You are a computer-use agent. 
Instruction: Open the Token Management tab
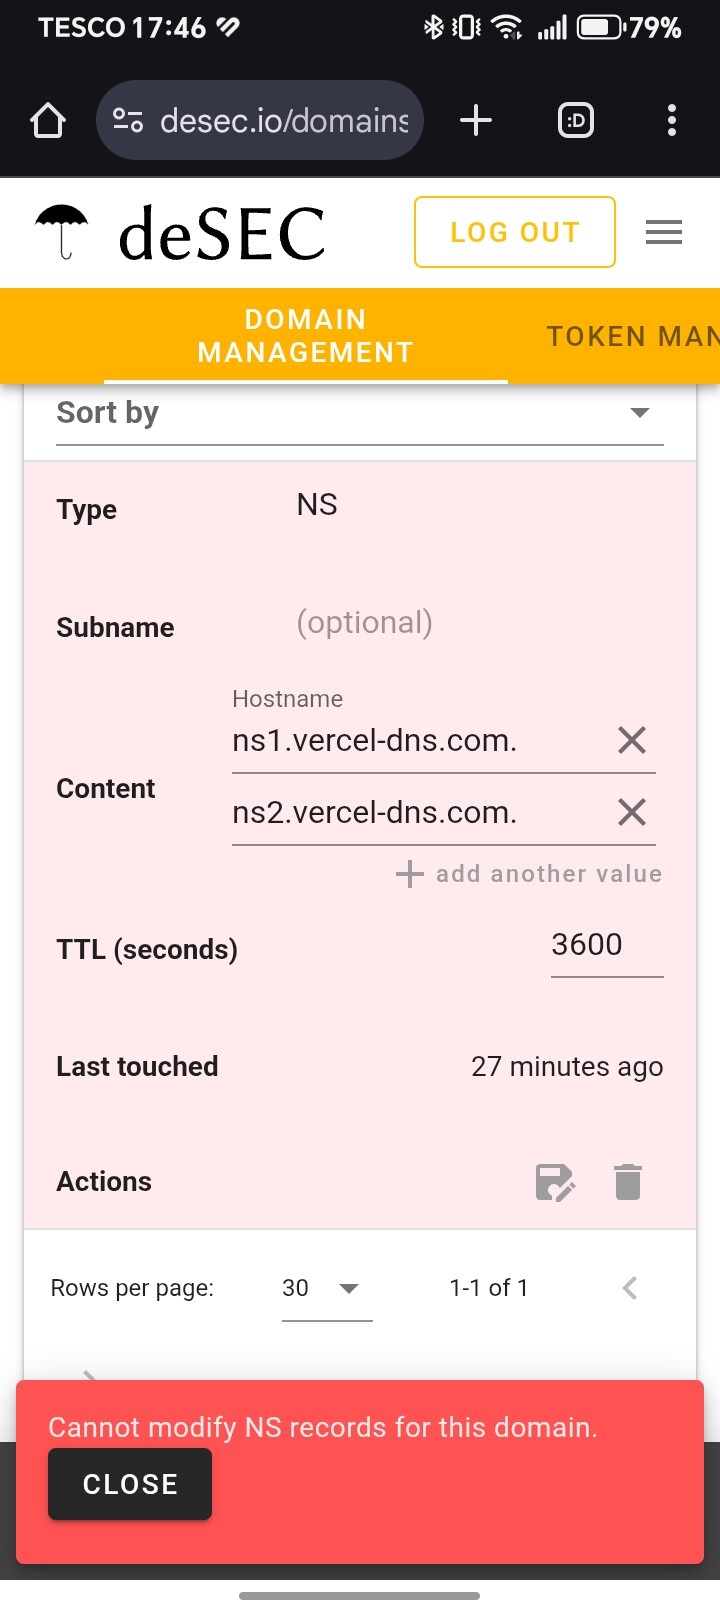tap(632, 336)
